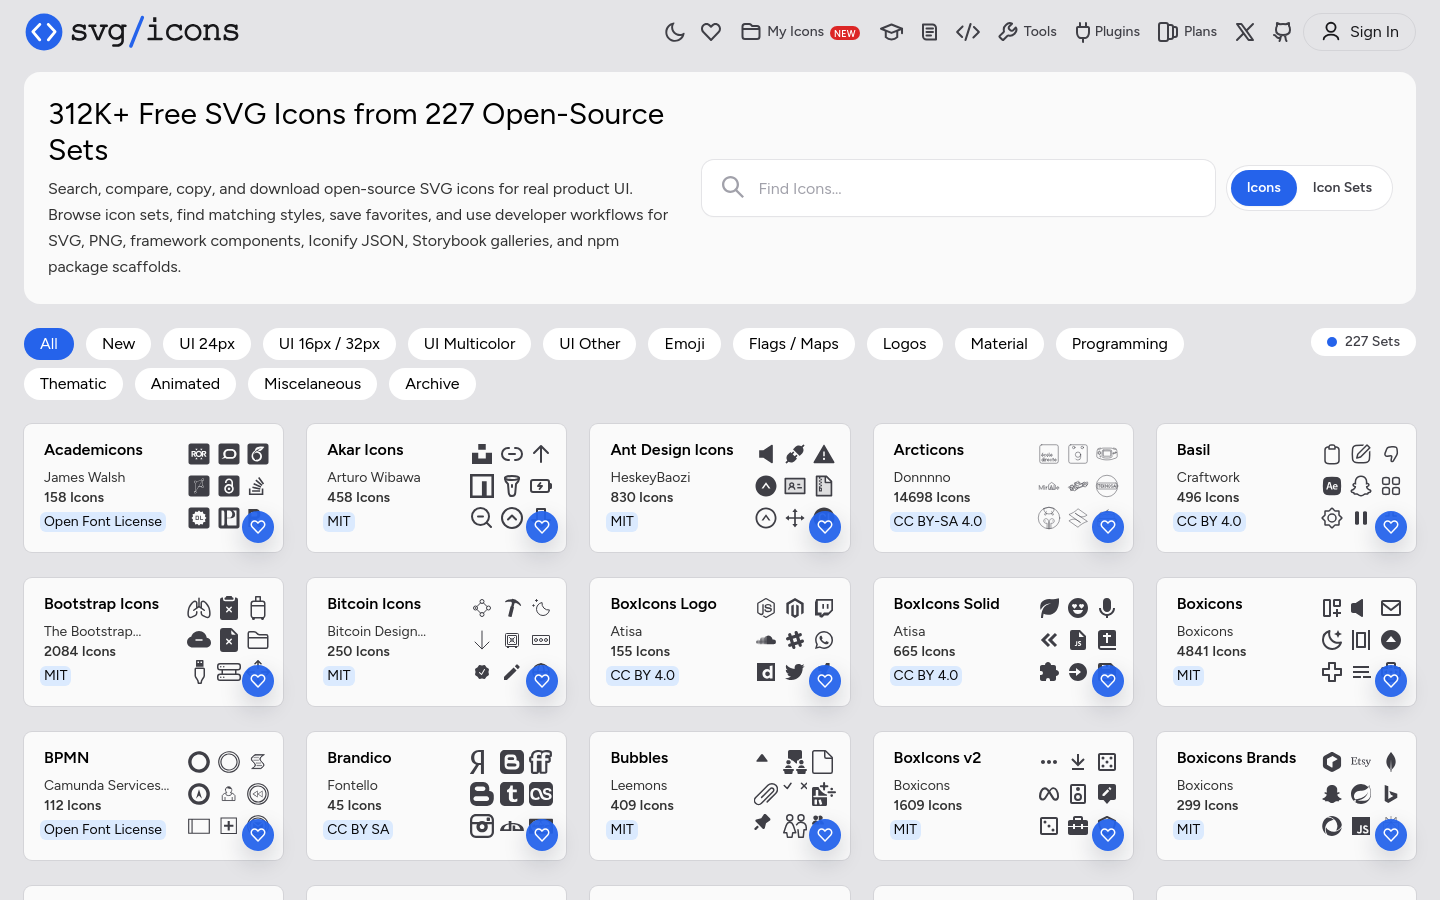Favorite the Bootstrap Icons set heart

258,681
